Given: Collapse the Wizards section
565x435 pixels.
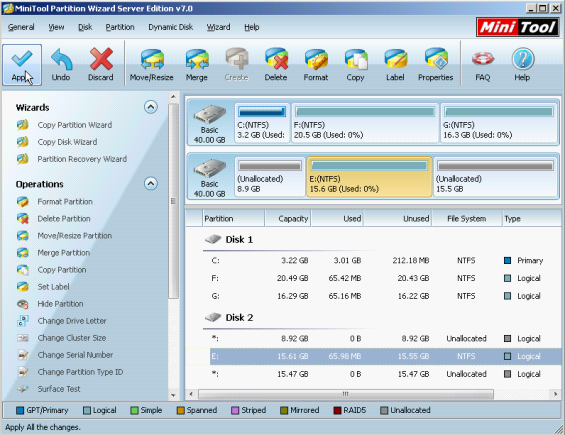Looking at the screenshot, I should pos(151,107).
